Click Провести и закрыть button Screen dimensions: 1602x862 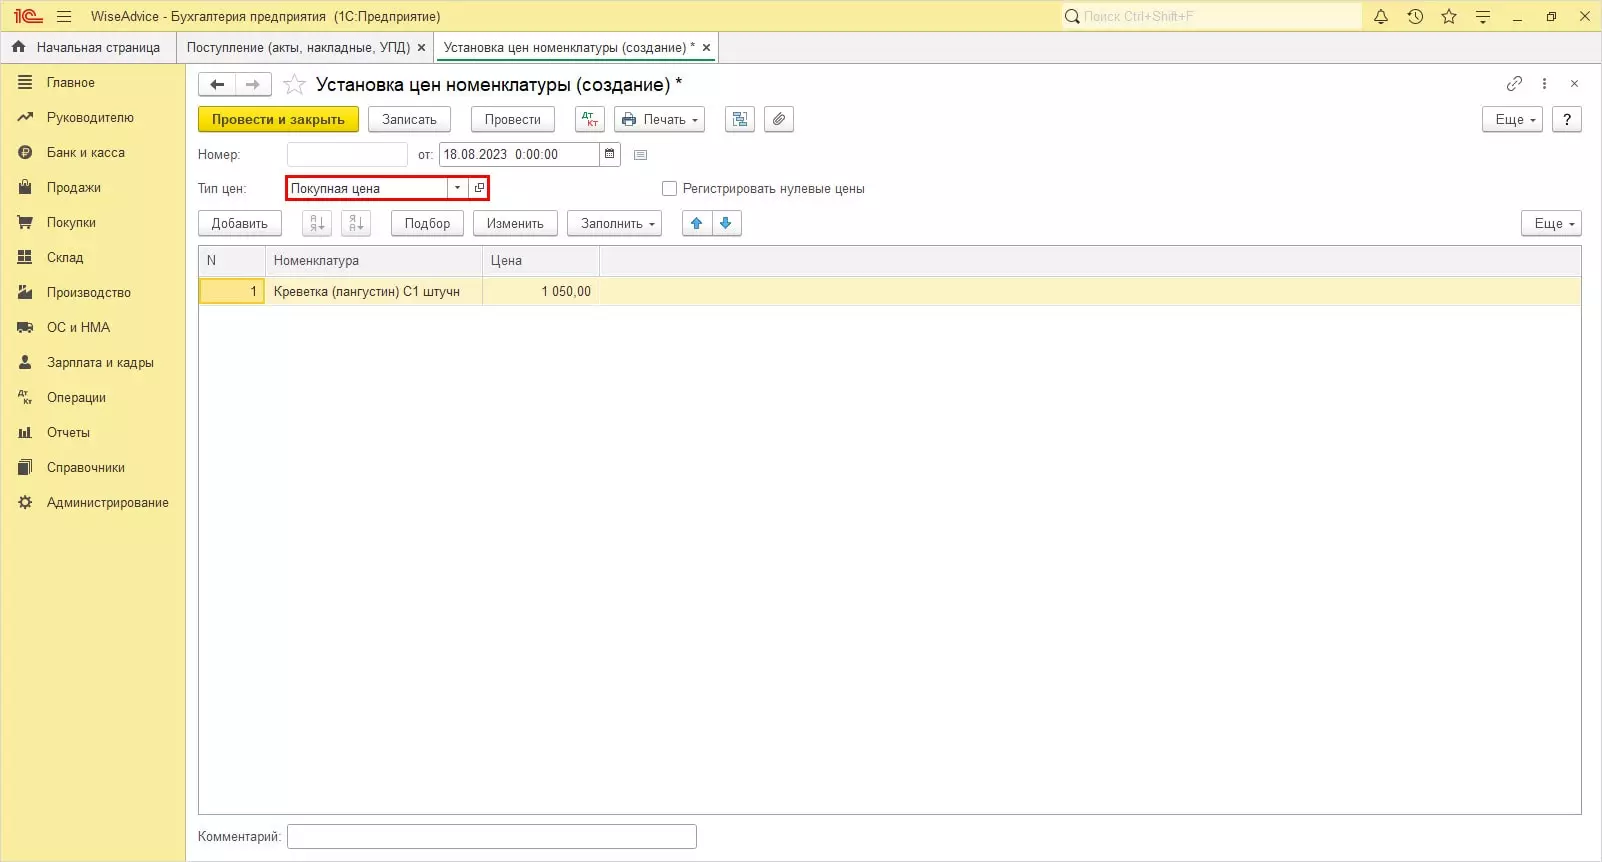pyautogui.click(x=278, y=120)
